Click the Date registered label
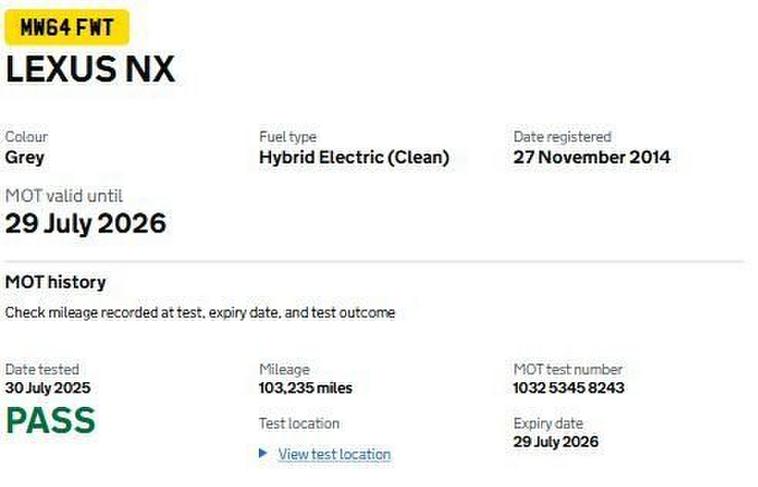Viewport: 758px width, 487px height. point(562,137)
